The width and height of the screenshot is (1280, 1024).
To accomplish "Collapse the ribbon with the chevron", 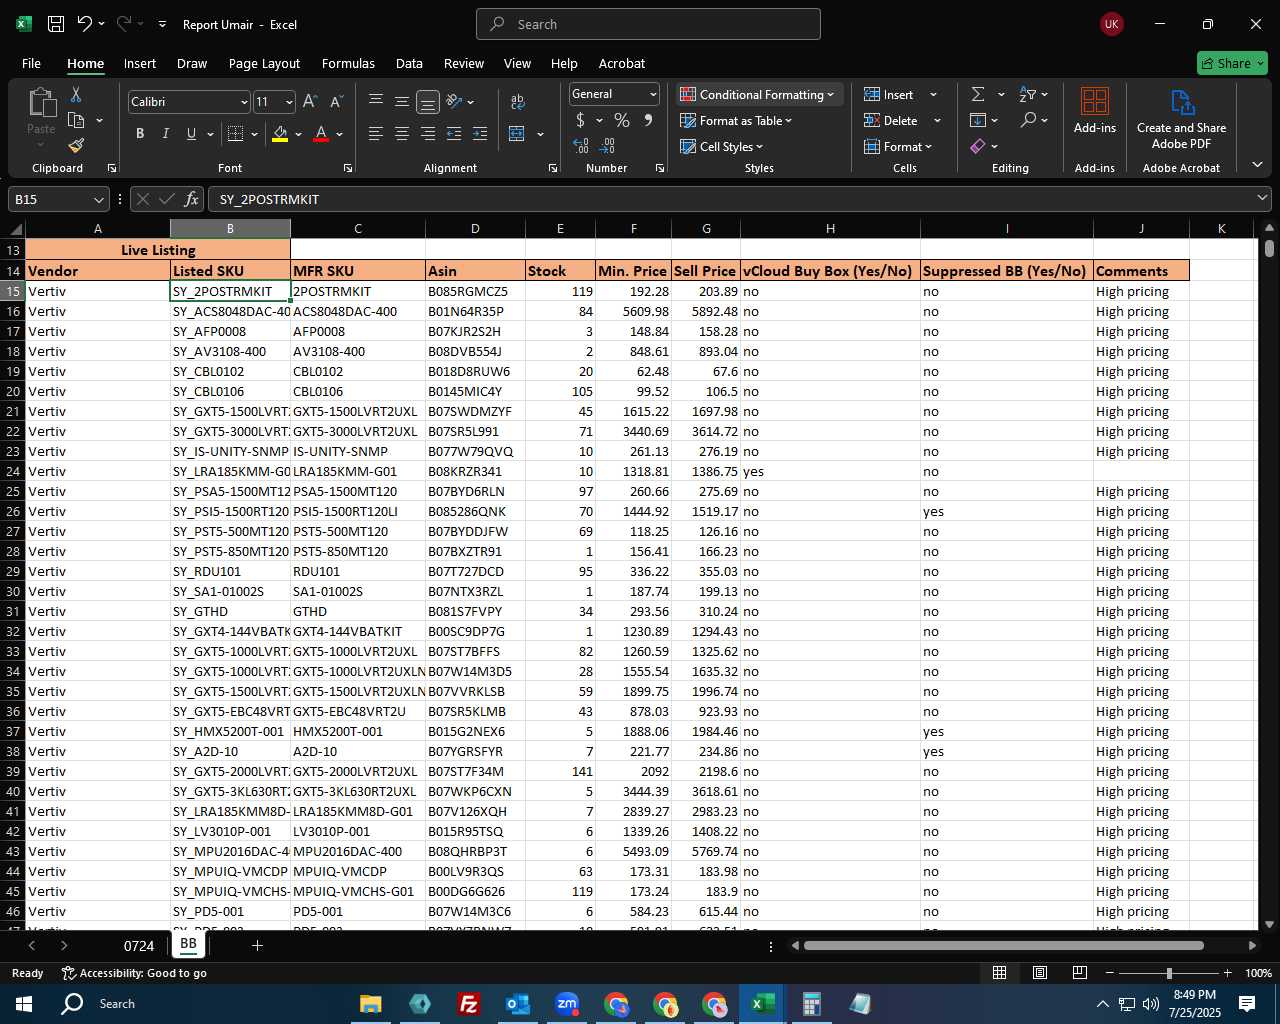I will 1257,165.
